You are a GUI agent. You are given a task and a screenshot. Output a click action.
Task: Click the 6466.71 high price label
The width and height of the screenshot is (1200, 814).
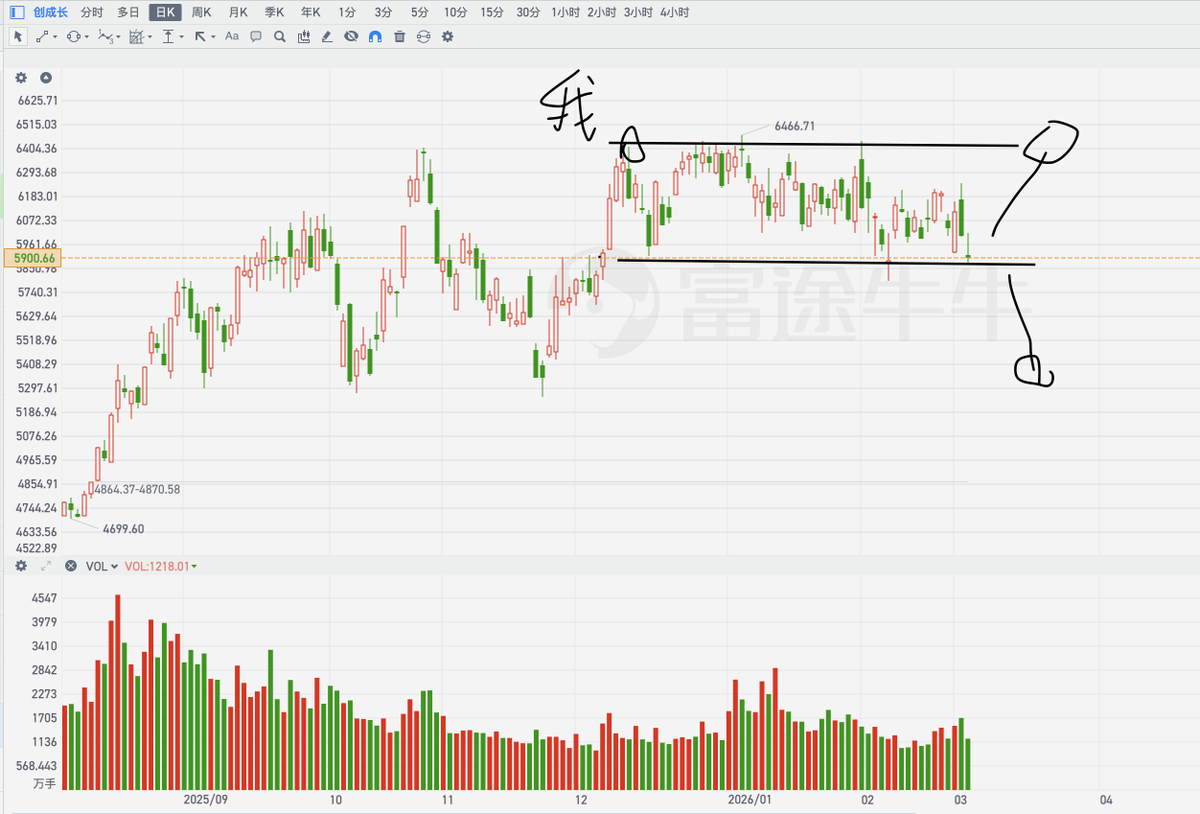795,127
